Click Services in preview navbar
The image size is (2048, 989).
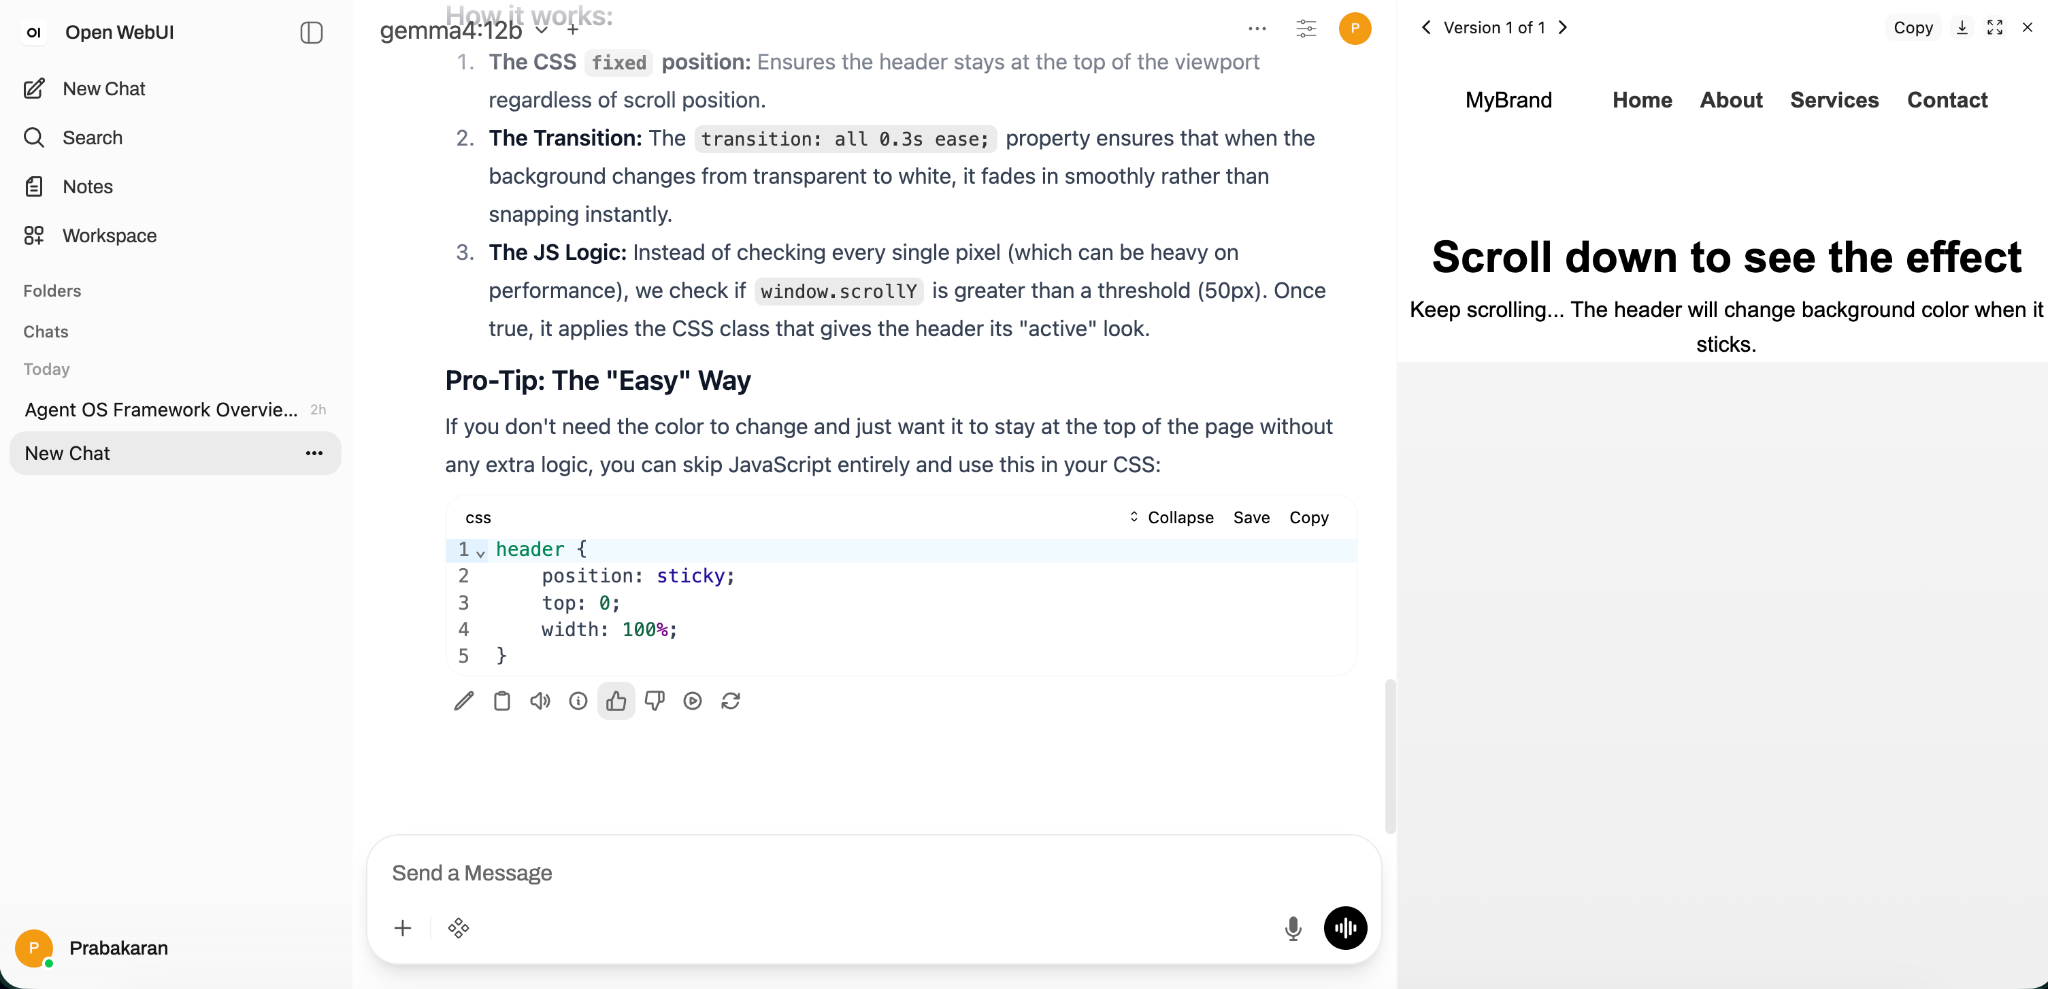pyautogui.click(x=1834, y=100)
